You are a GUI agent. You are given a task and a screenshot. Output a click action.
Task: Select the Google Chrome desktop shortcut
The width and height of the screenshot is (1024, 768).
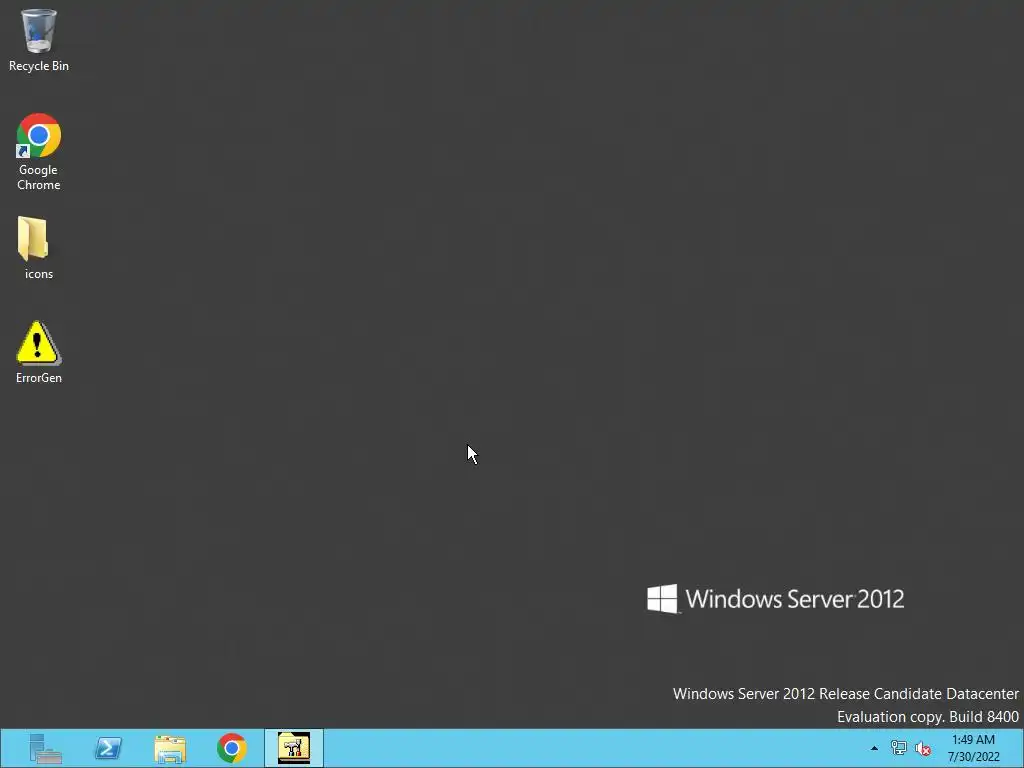[39, 152]
